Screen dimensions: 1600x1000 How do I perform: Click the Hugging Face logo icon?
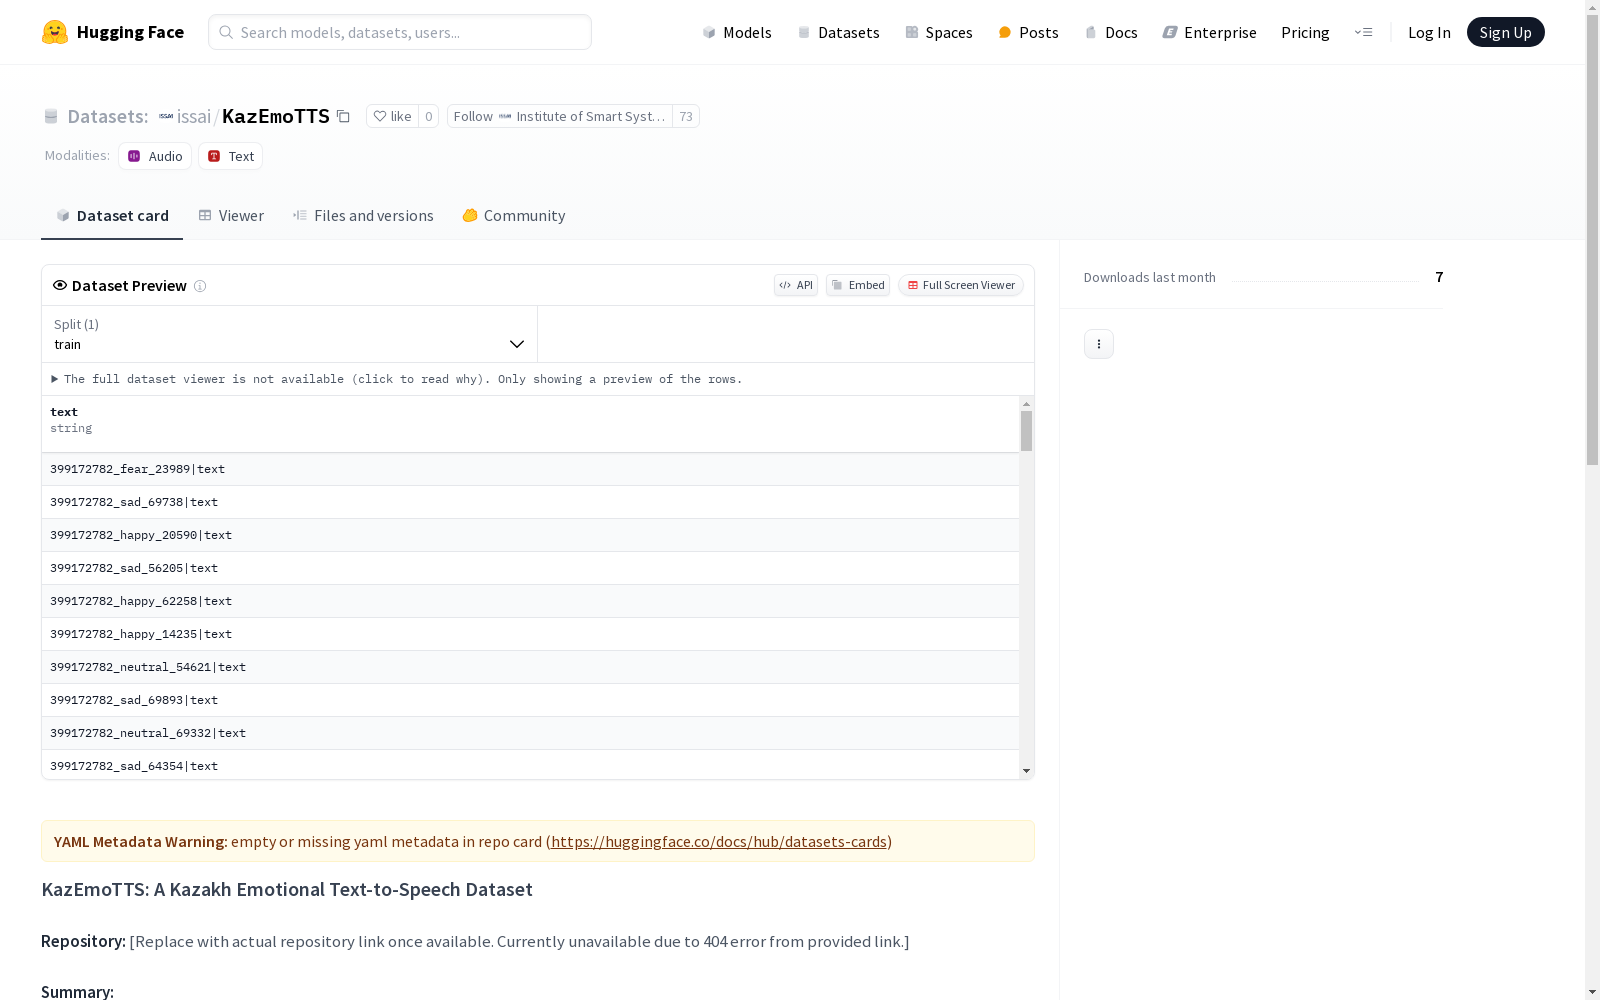point(55,32)
